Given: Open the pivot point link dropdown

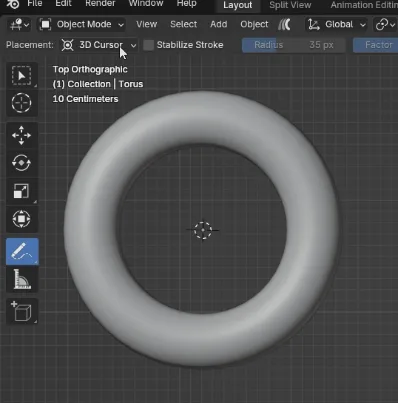Looking at the screenshot, I should point(385,24).
